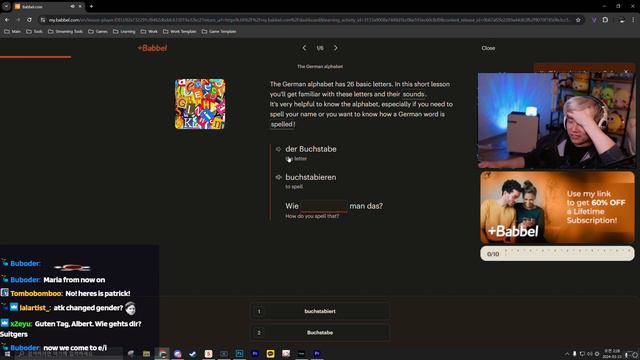
Task: Click chat message 'atk changed gender?'
Action: [x=88, y=308]
